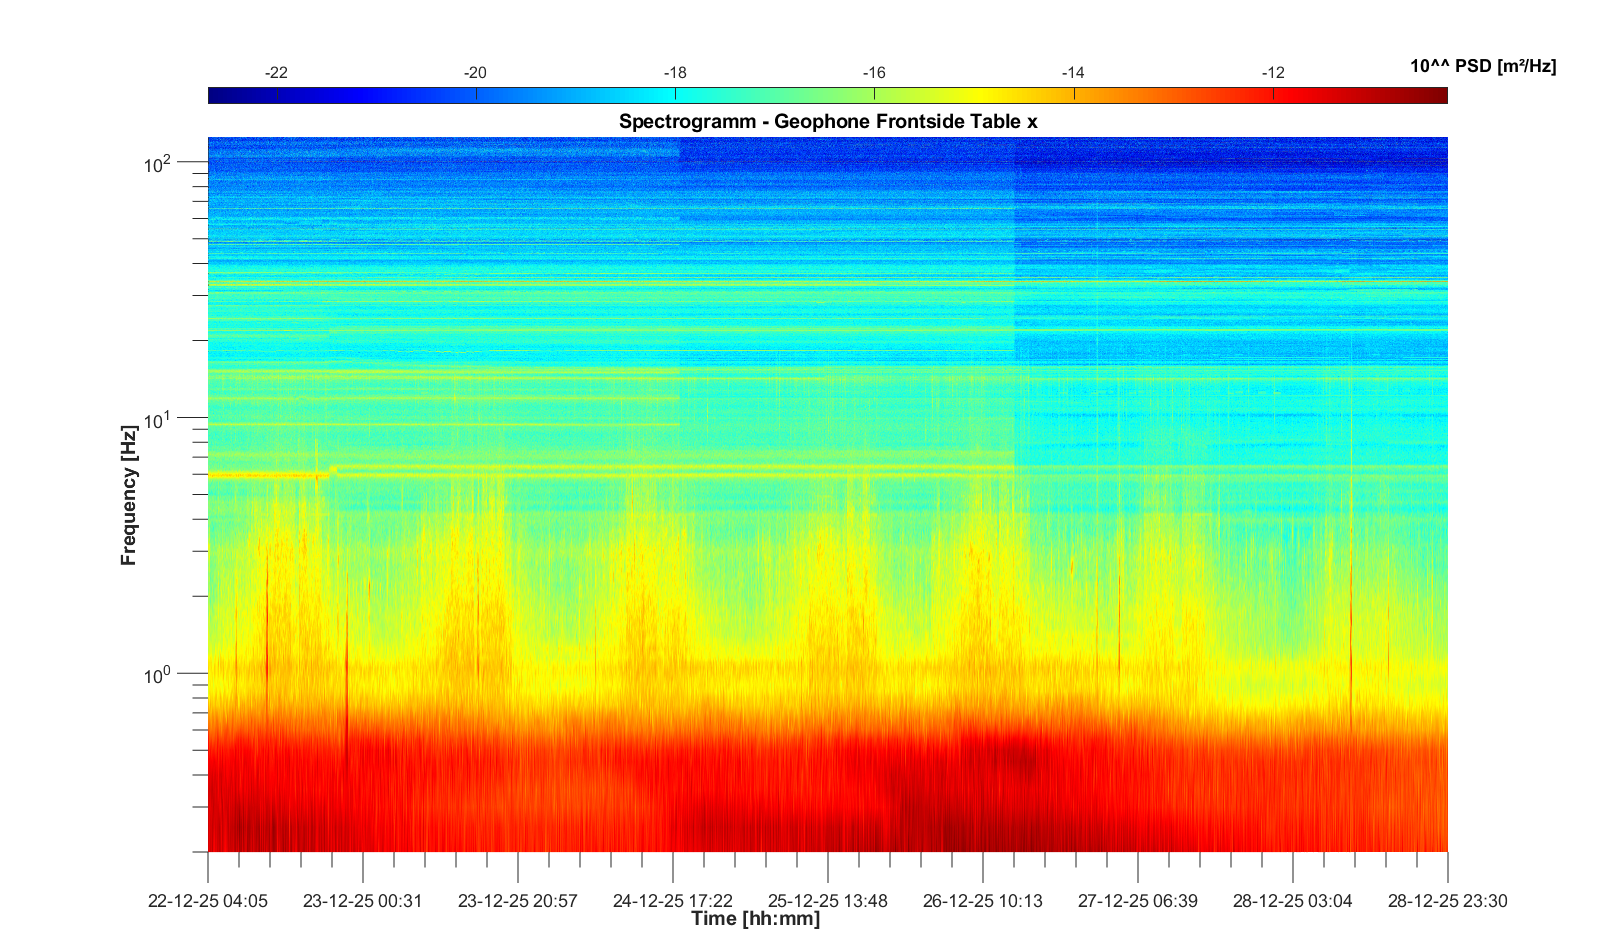Screen dimensions: 1600x948
Task: Select the -22 tick label on the colorbar
Action: pos(276,73)
